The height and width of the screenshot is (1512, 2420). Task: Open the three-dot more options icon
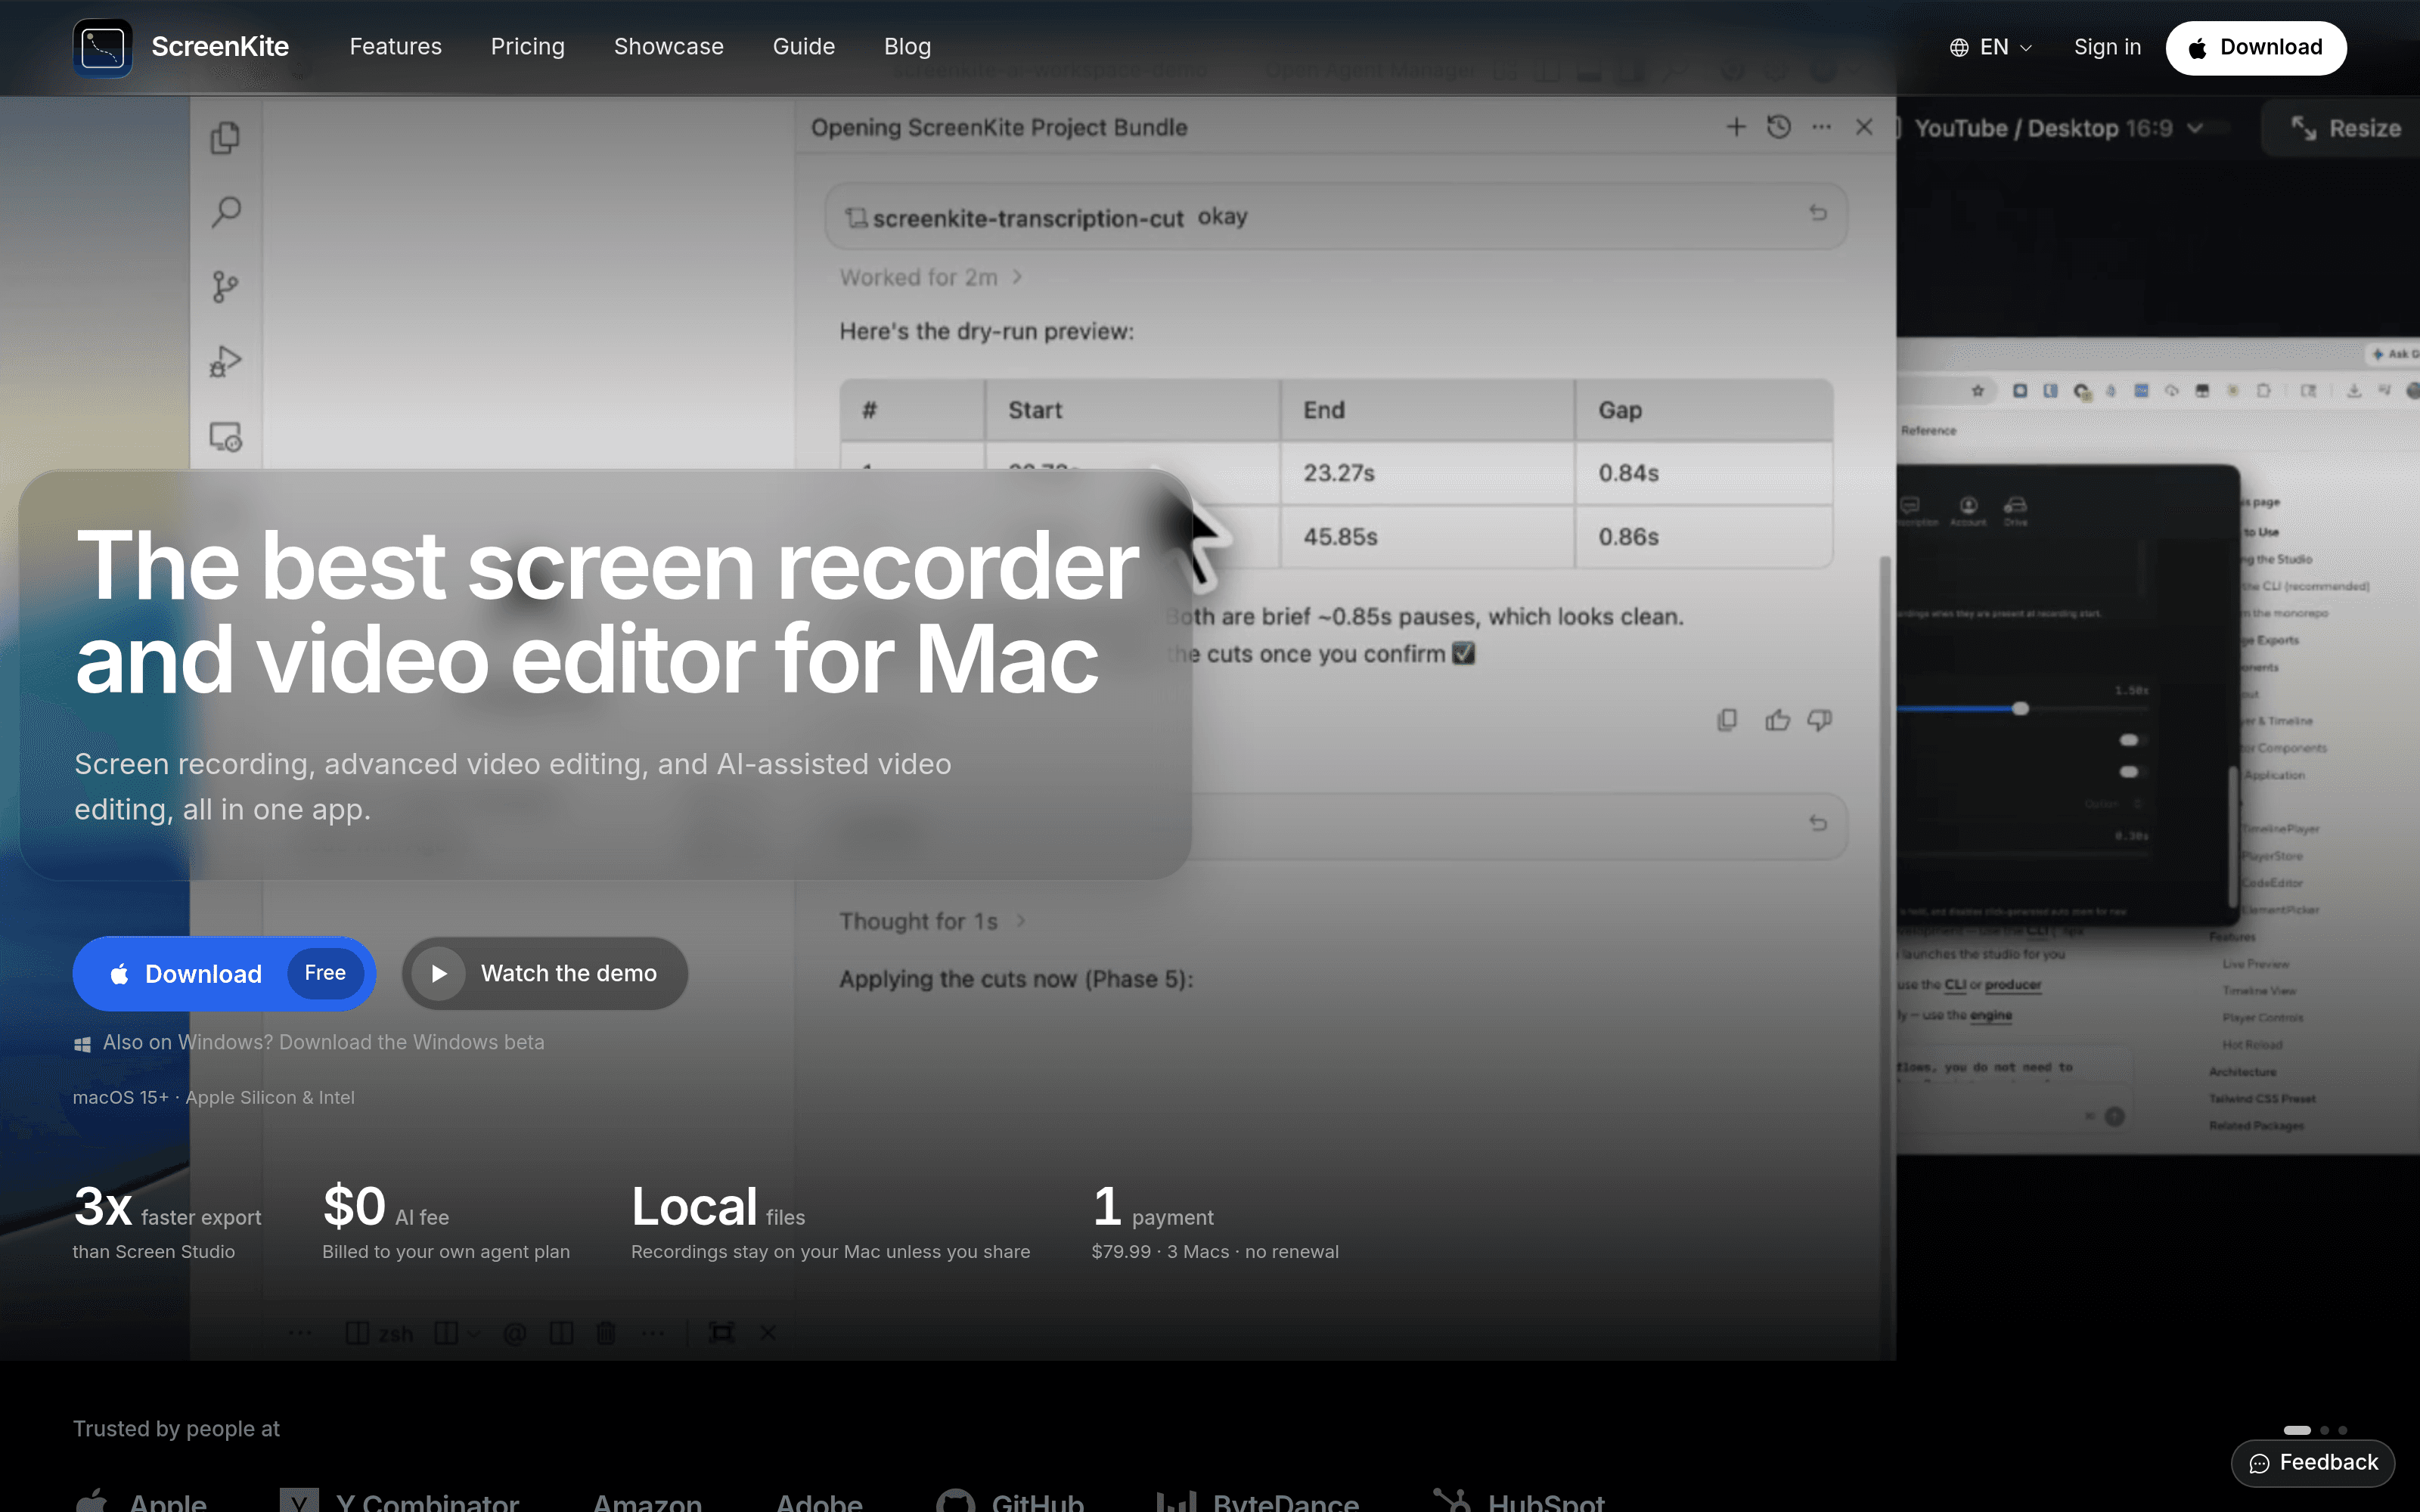tap(1822, 127)
